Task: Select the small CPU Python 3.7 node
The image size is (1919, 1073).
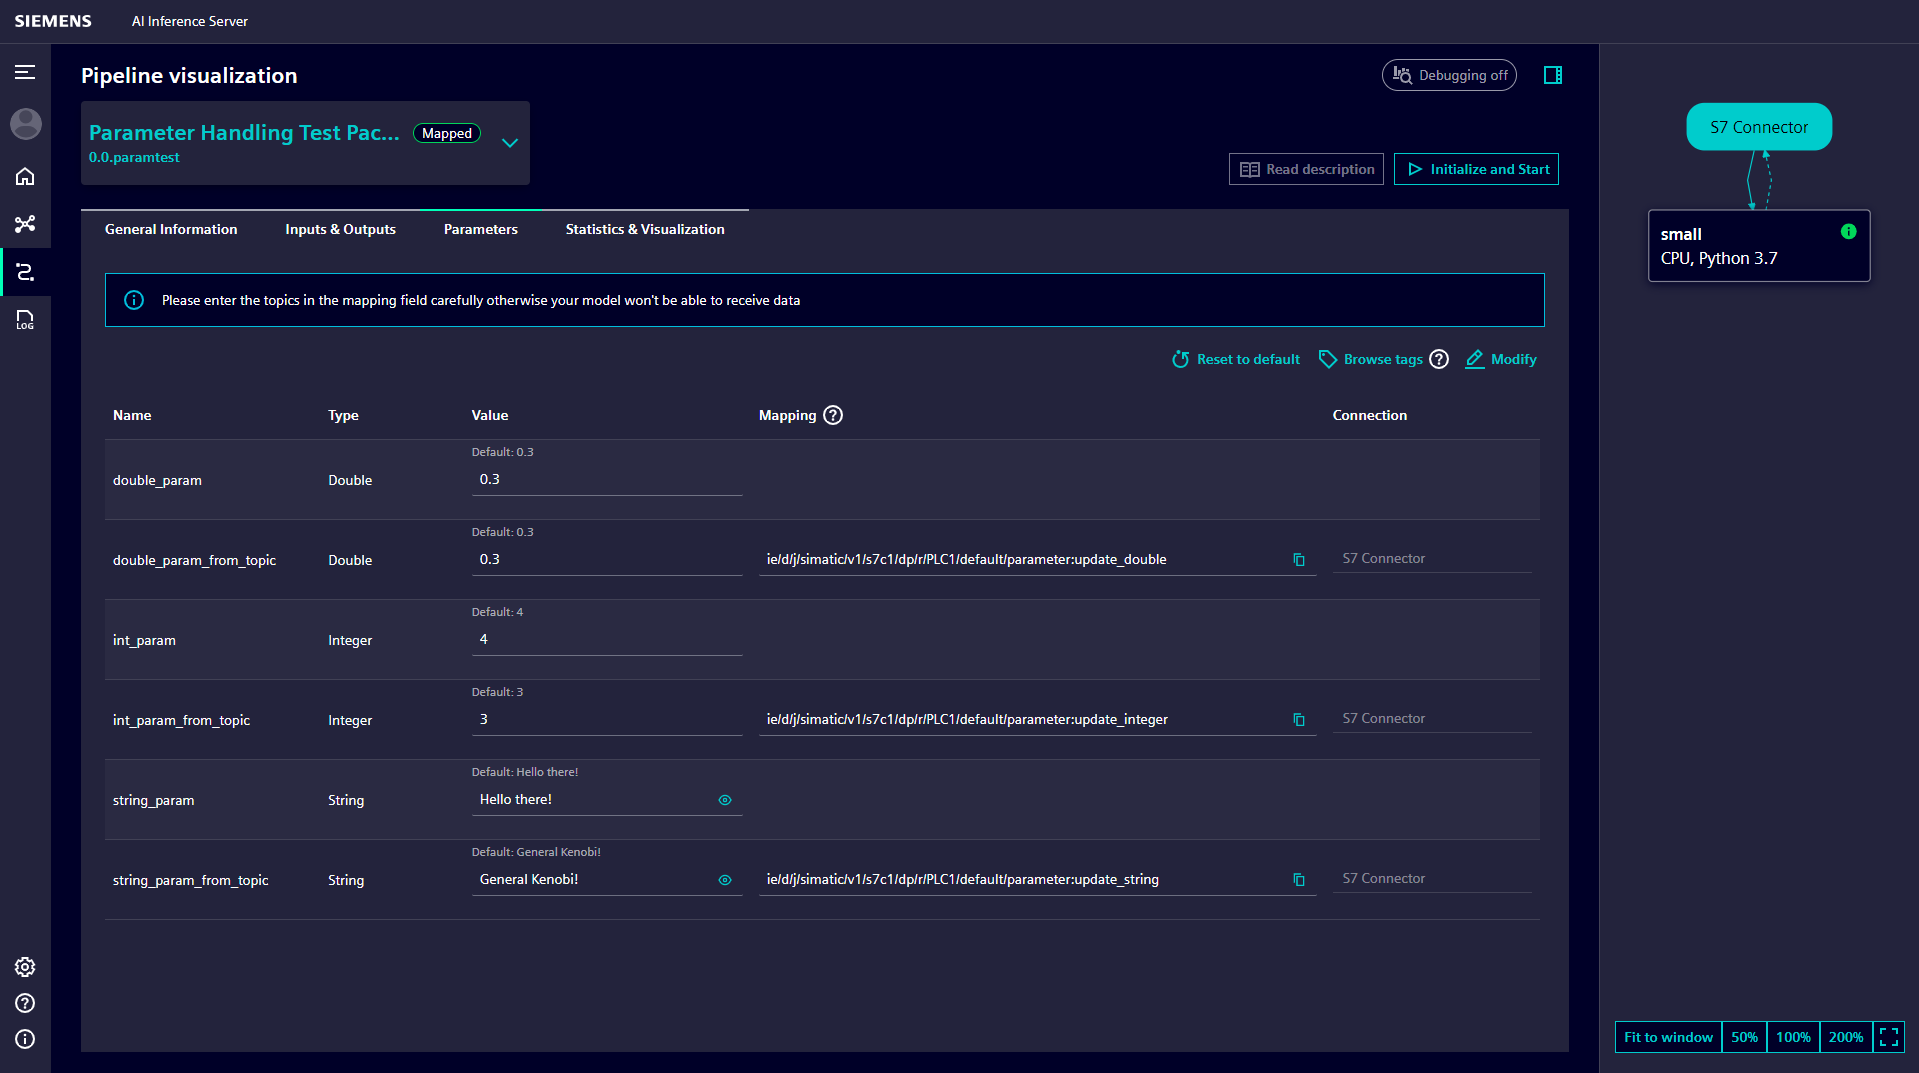Action: [x=1759, y=246]
